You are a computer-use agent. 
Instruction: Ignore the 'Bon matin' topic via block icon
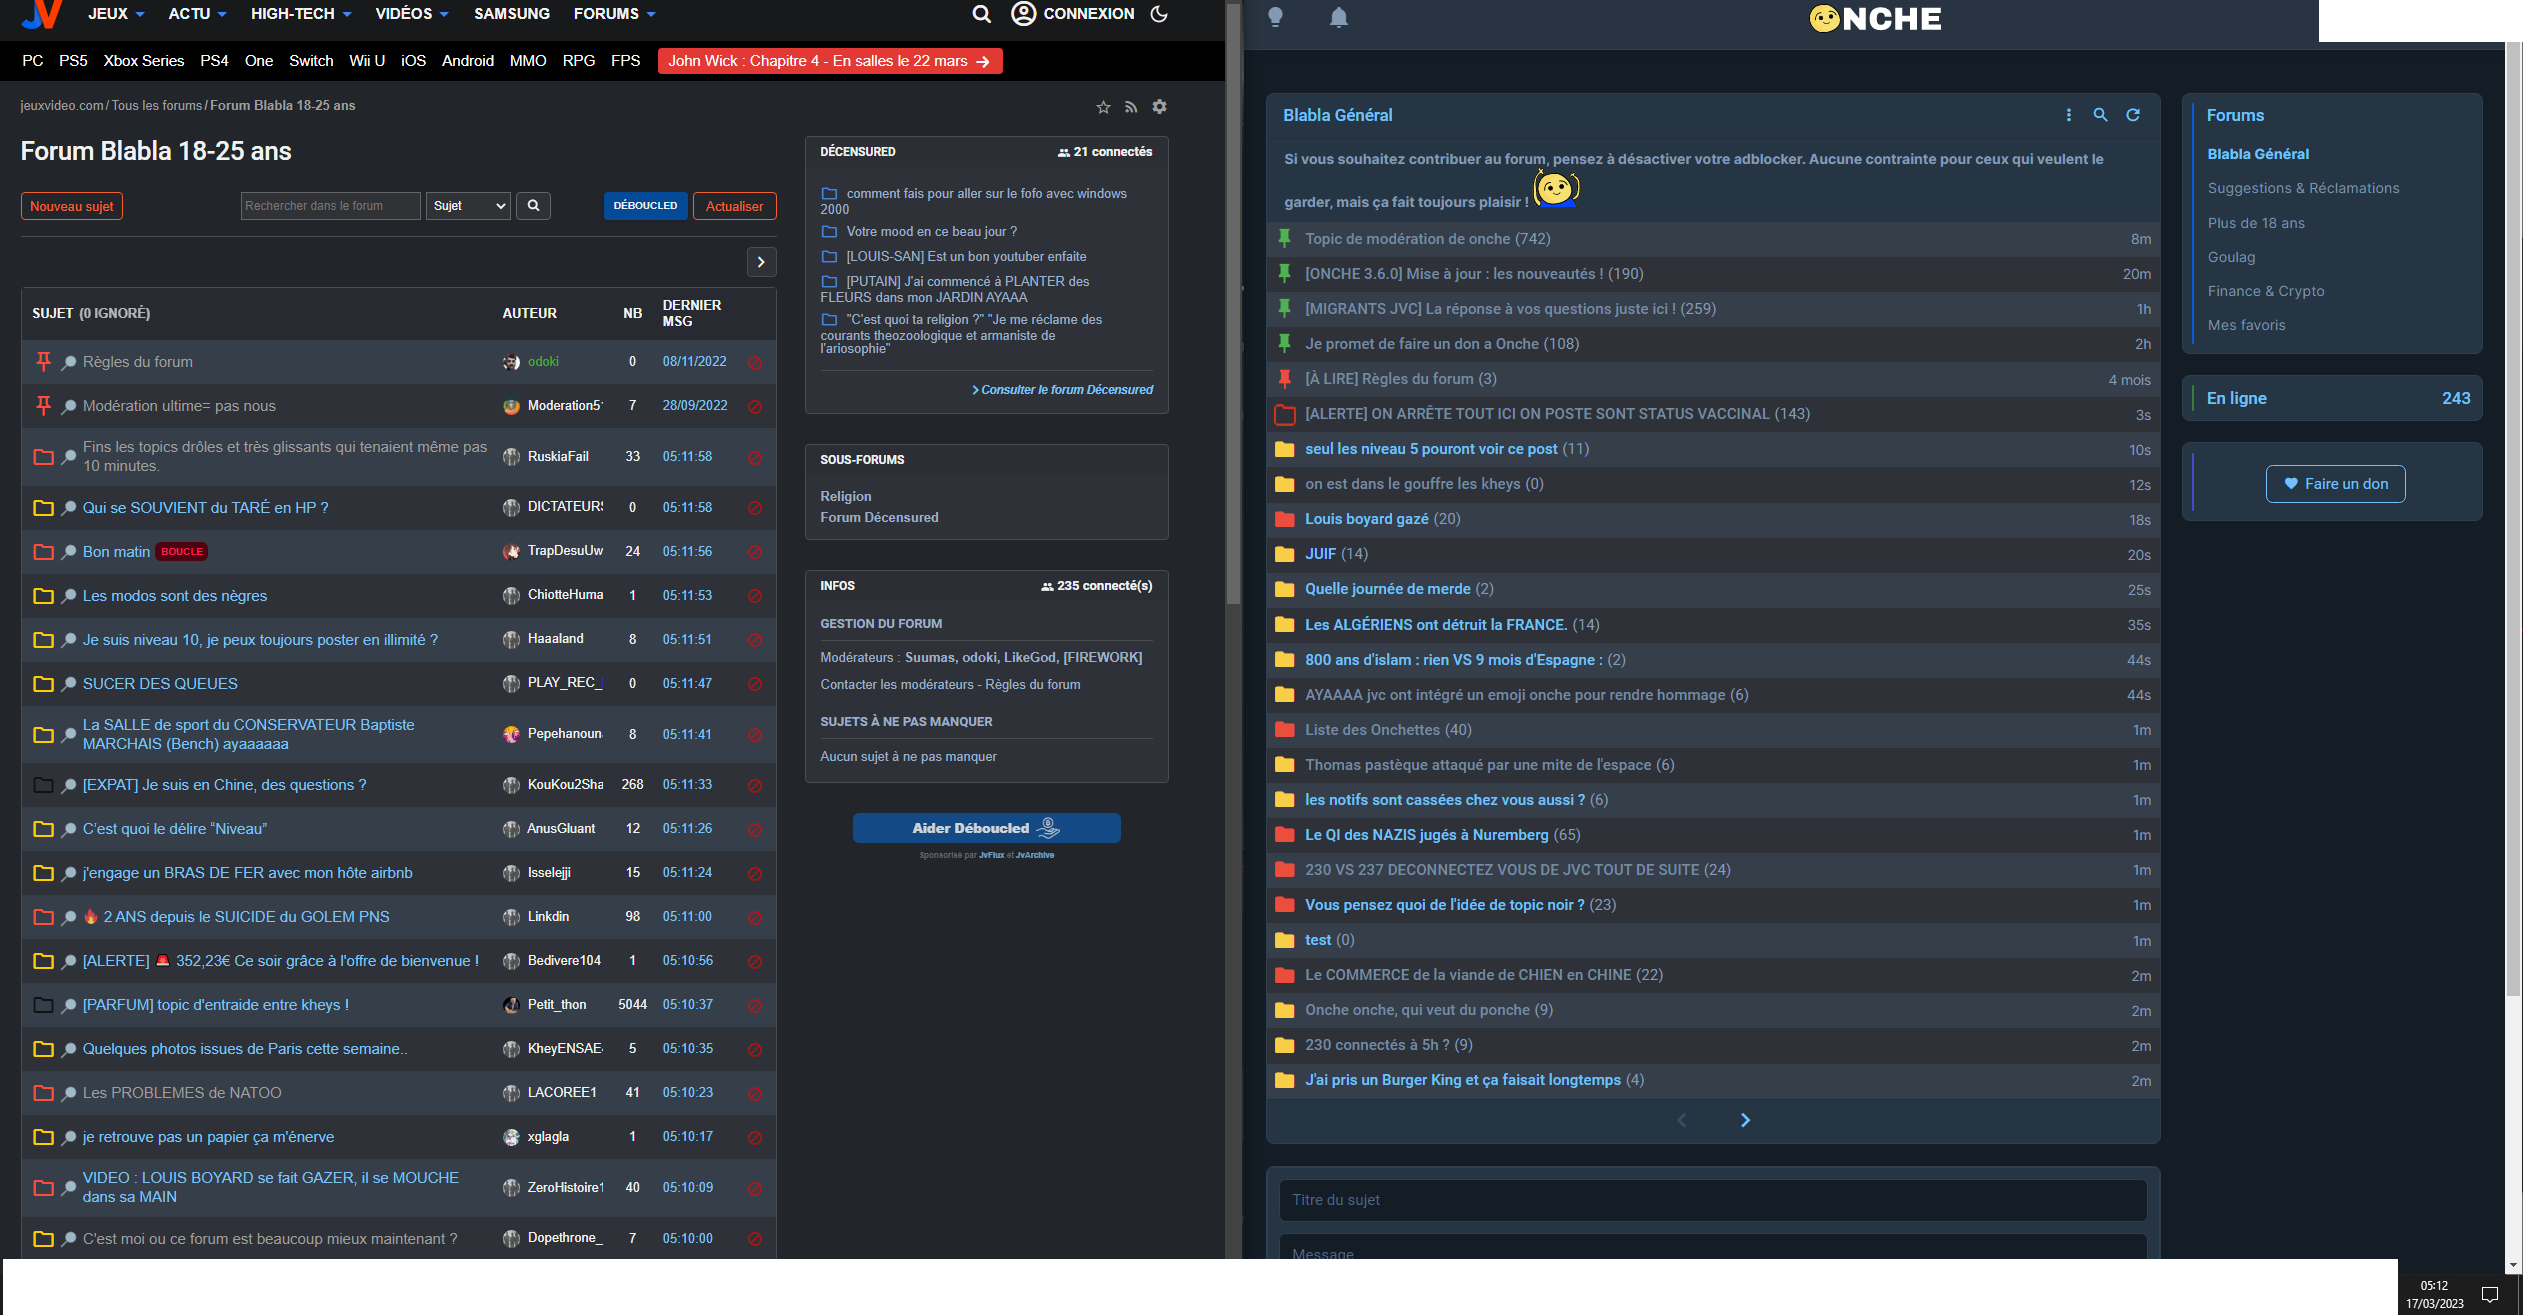(x=755, y=552)
